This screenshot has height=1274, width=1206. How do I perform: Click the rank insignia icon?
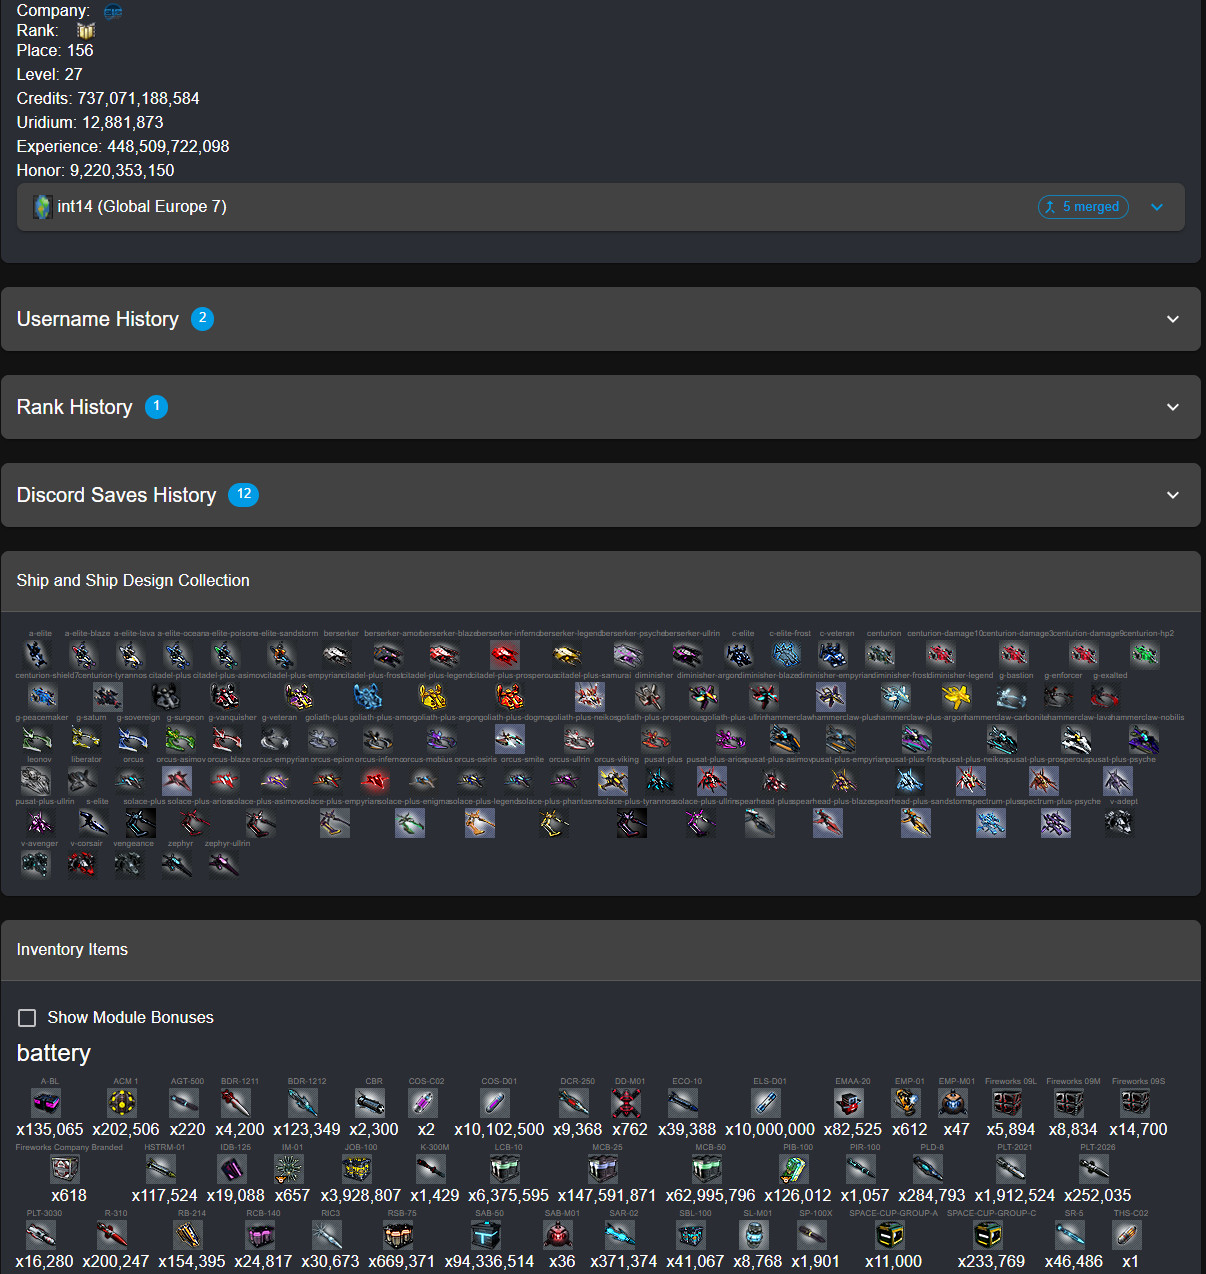coord(86,31)
